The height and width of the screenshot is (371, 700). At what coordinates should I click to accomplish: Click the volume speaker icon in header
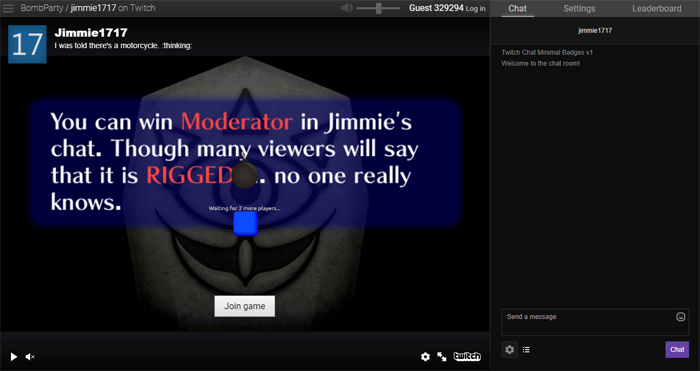346,8
